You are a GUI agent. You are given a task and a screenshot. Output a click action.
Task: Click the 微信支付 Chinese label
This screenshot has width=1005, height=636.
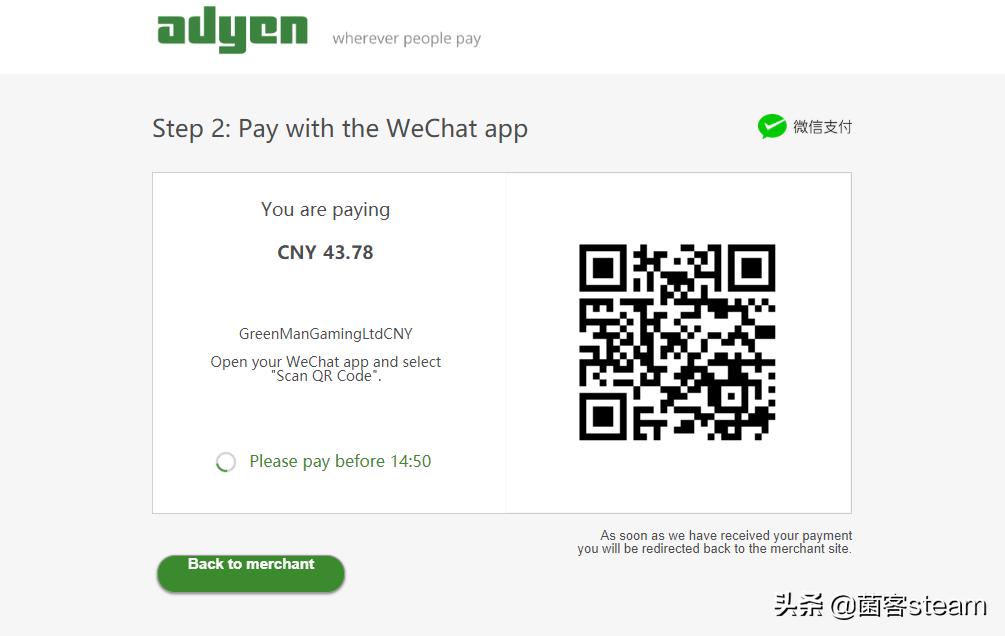(x=822, y=127)
